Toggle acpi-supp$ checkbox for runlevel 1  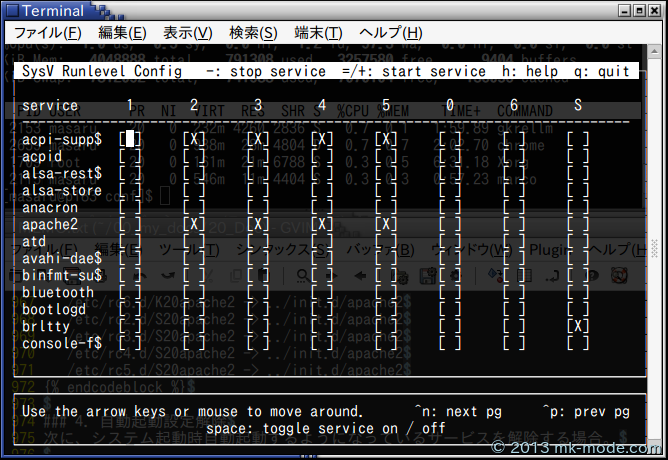(130, 139)
